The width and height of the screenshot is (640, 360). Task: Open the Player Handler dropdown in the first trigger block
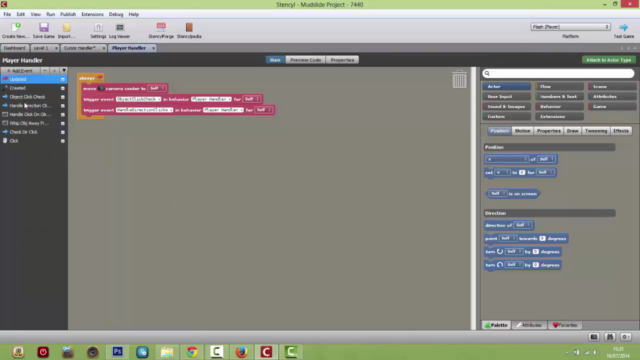tap(211, 99)
